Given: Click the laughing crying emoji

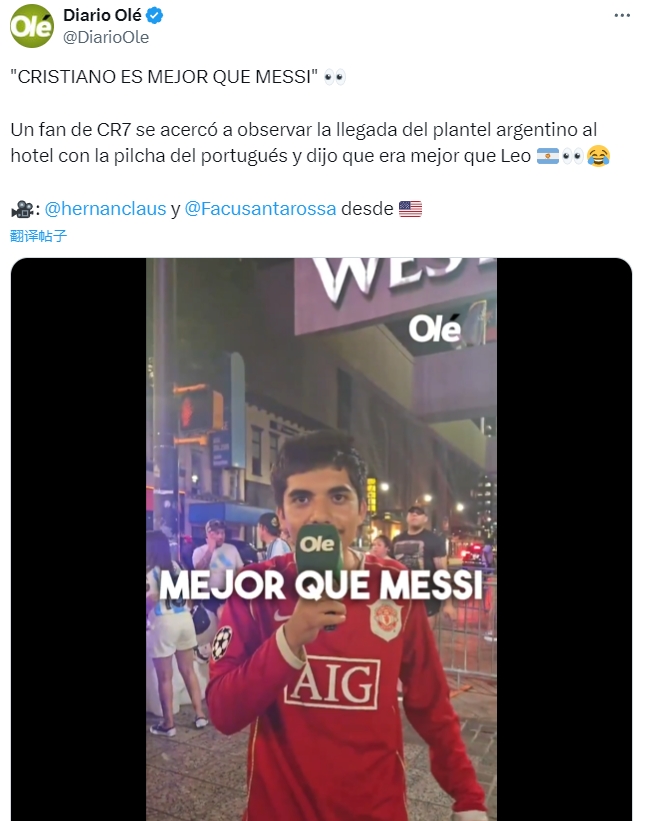Looking at the screenshot, I should tap(598, 156).
